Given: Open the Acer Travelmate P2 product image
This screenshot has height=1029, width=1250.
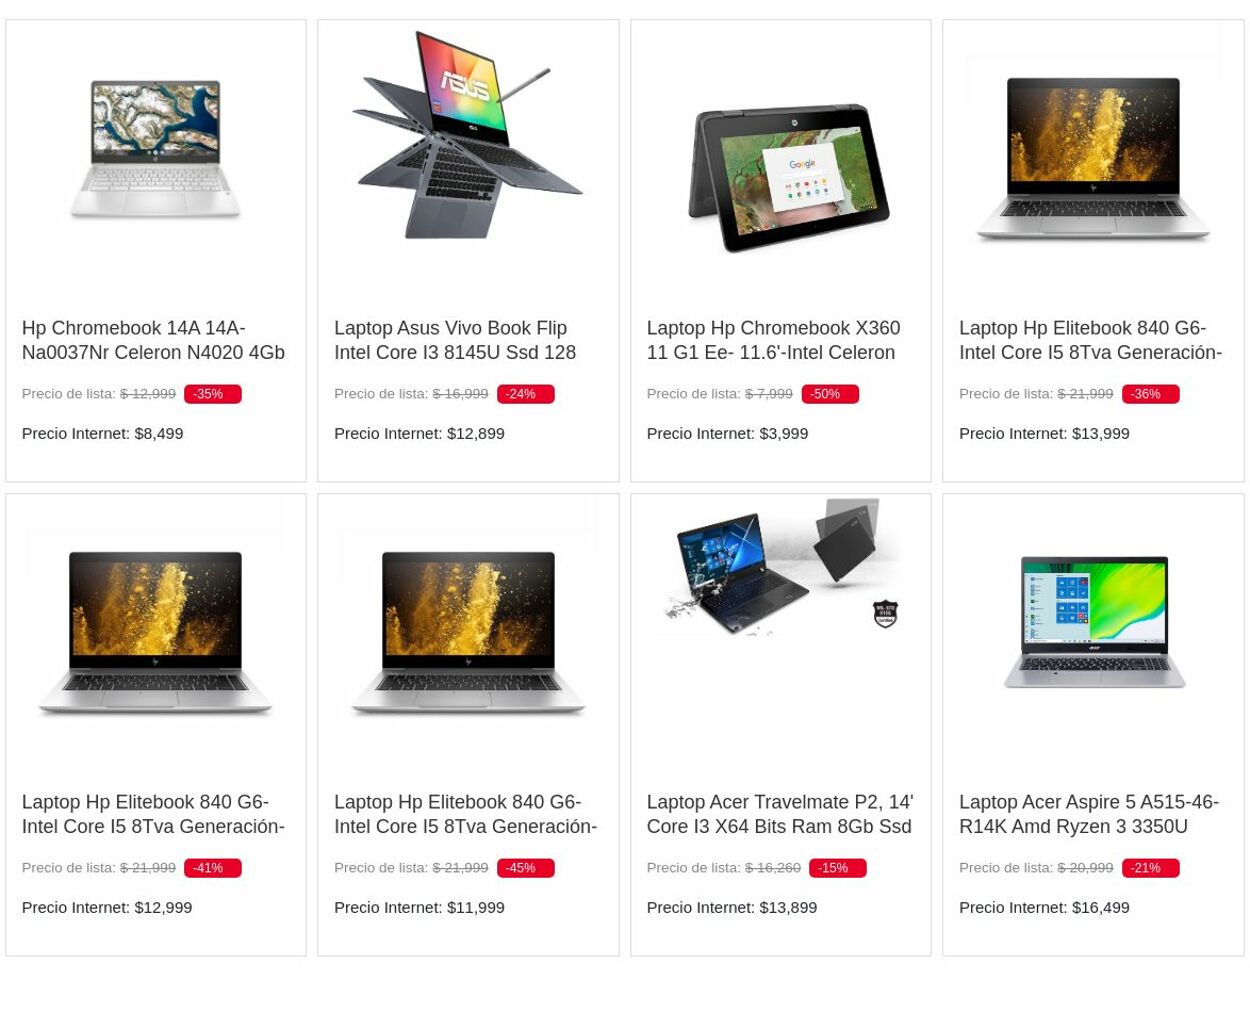Looking at the screenshot, I should [x=781, y=566].
